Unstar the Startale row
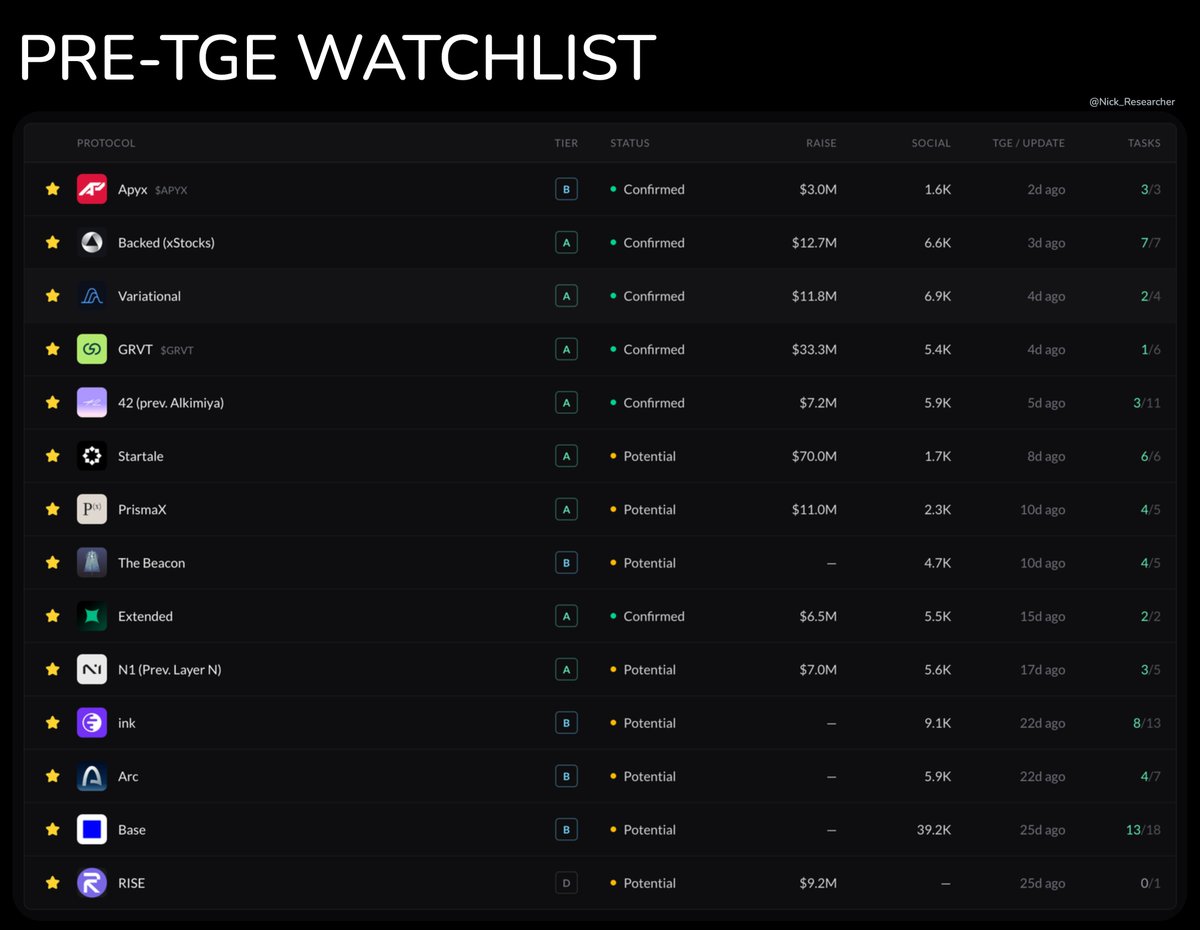Viewport: 1200px width, 930px height. pos(53,456)
